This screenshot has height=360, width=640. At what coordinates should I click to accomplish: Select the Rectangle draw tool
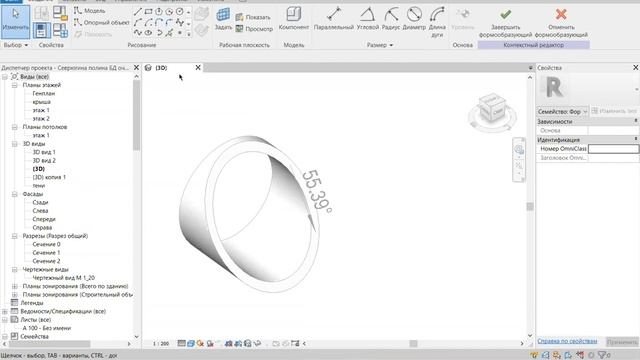point(149,11)
